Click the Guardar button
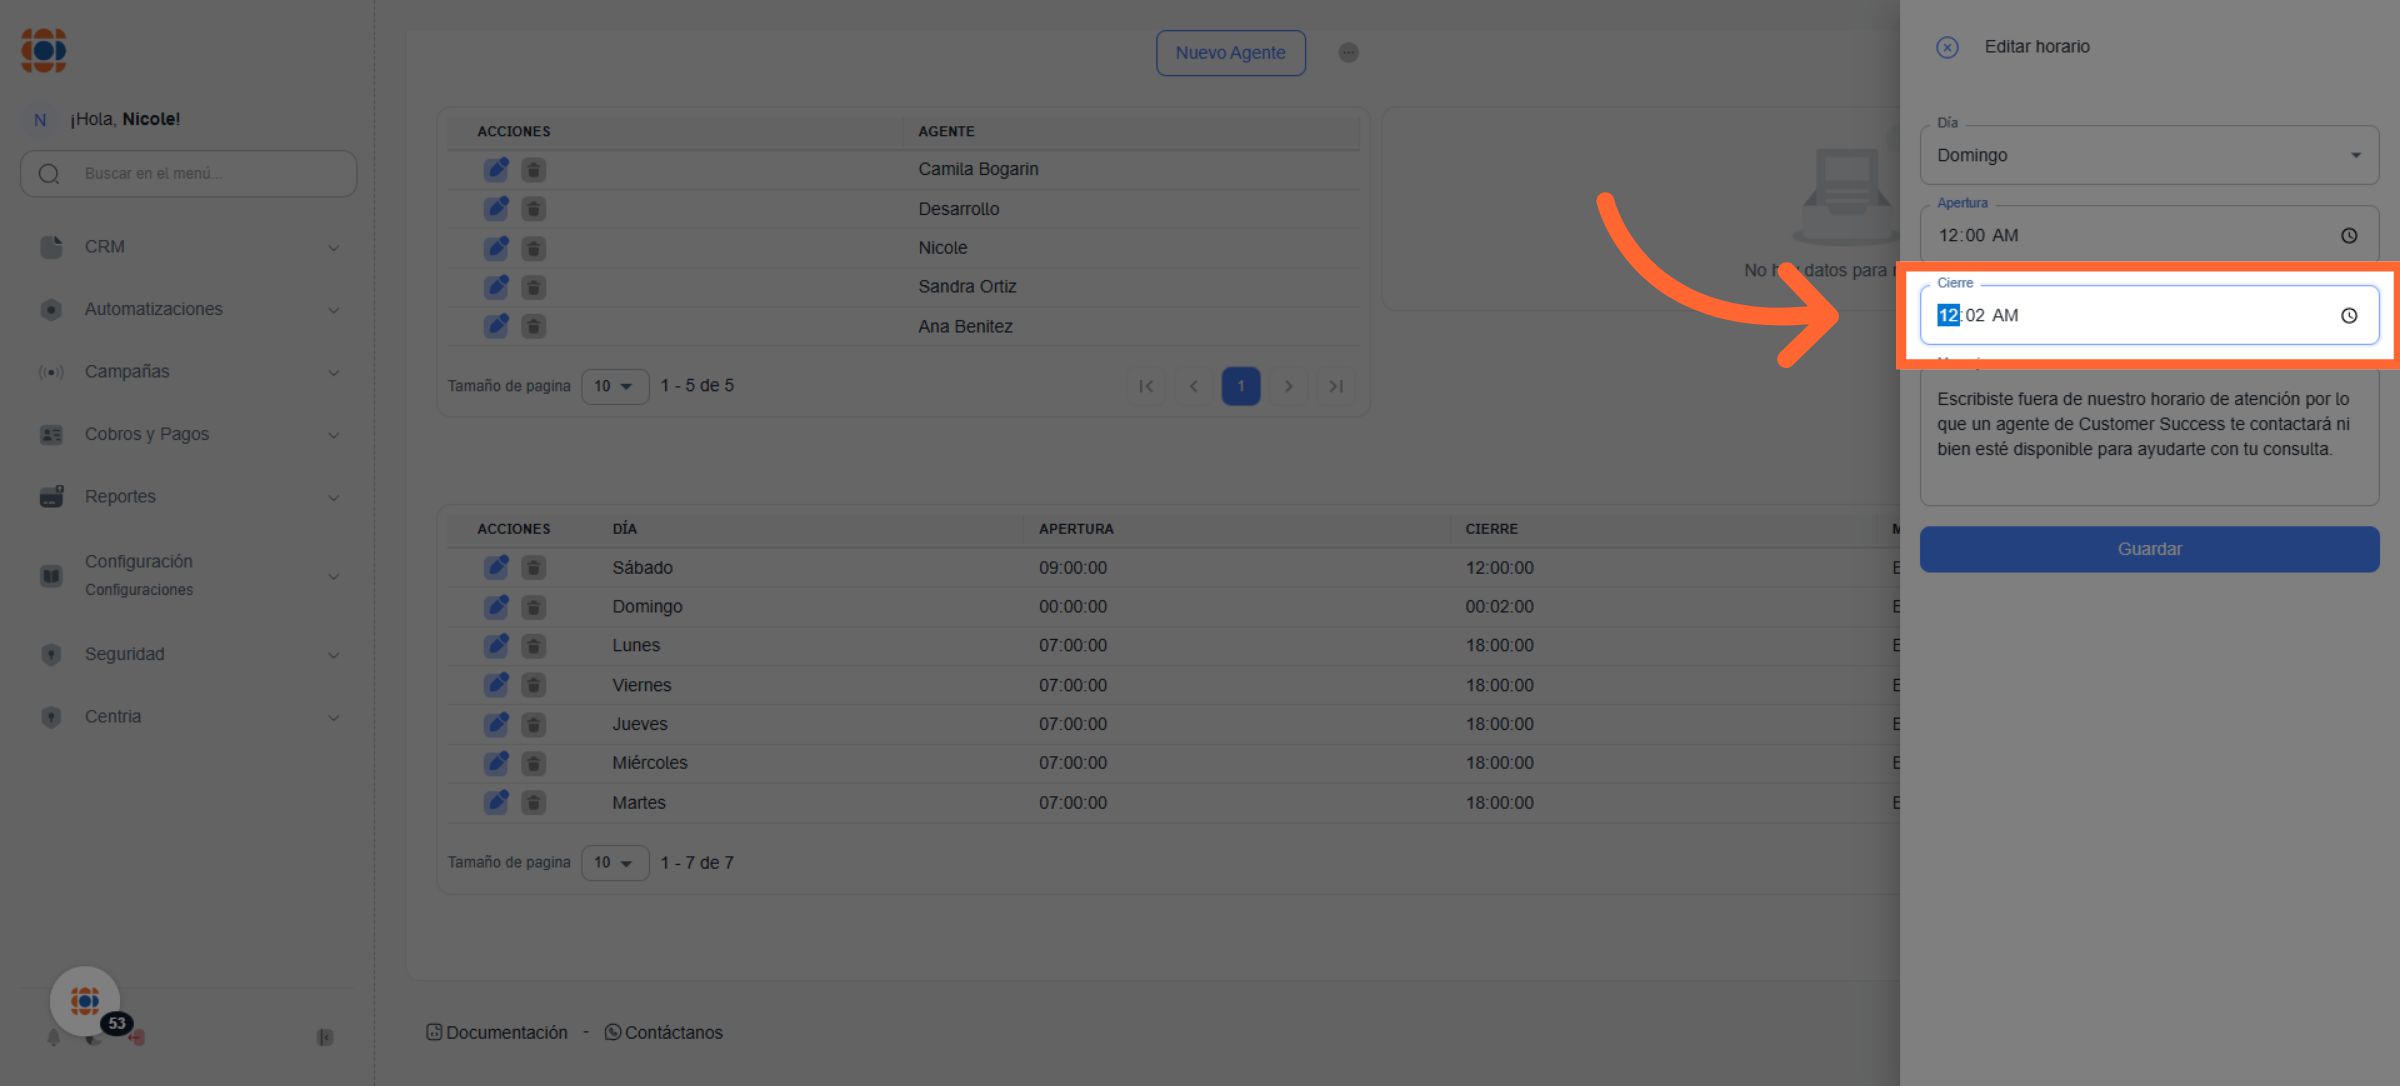Screen dimensions: 2400x1086 [2149, 549]
